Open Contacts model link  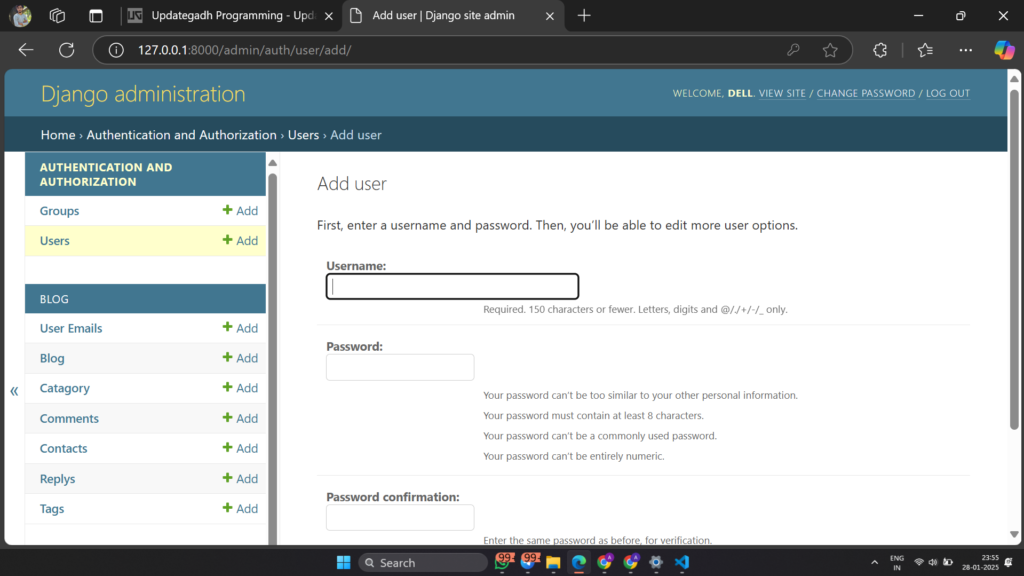(x=63, y=449)
